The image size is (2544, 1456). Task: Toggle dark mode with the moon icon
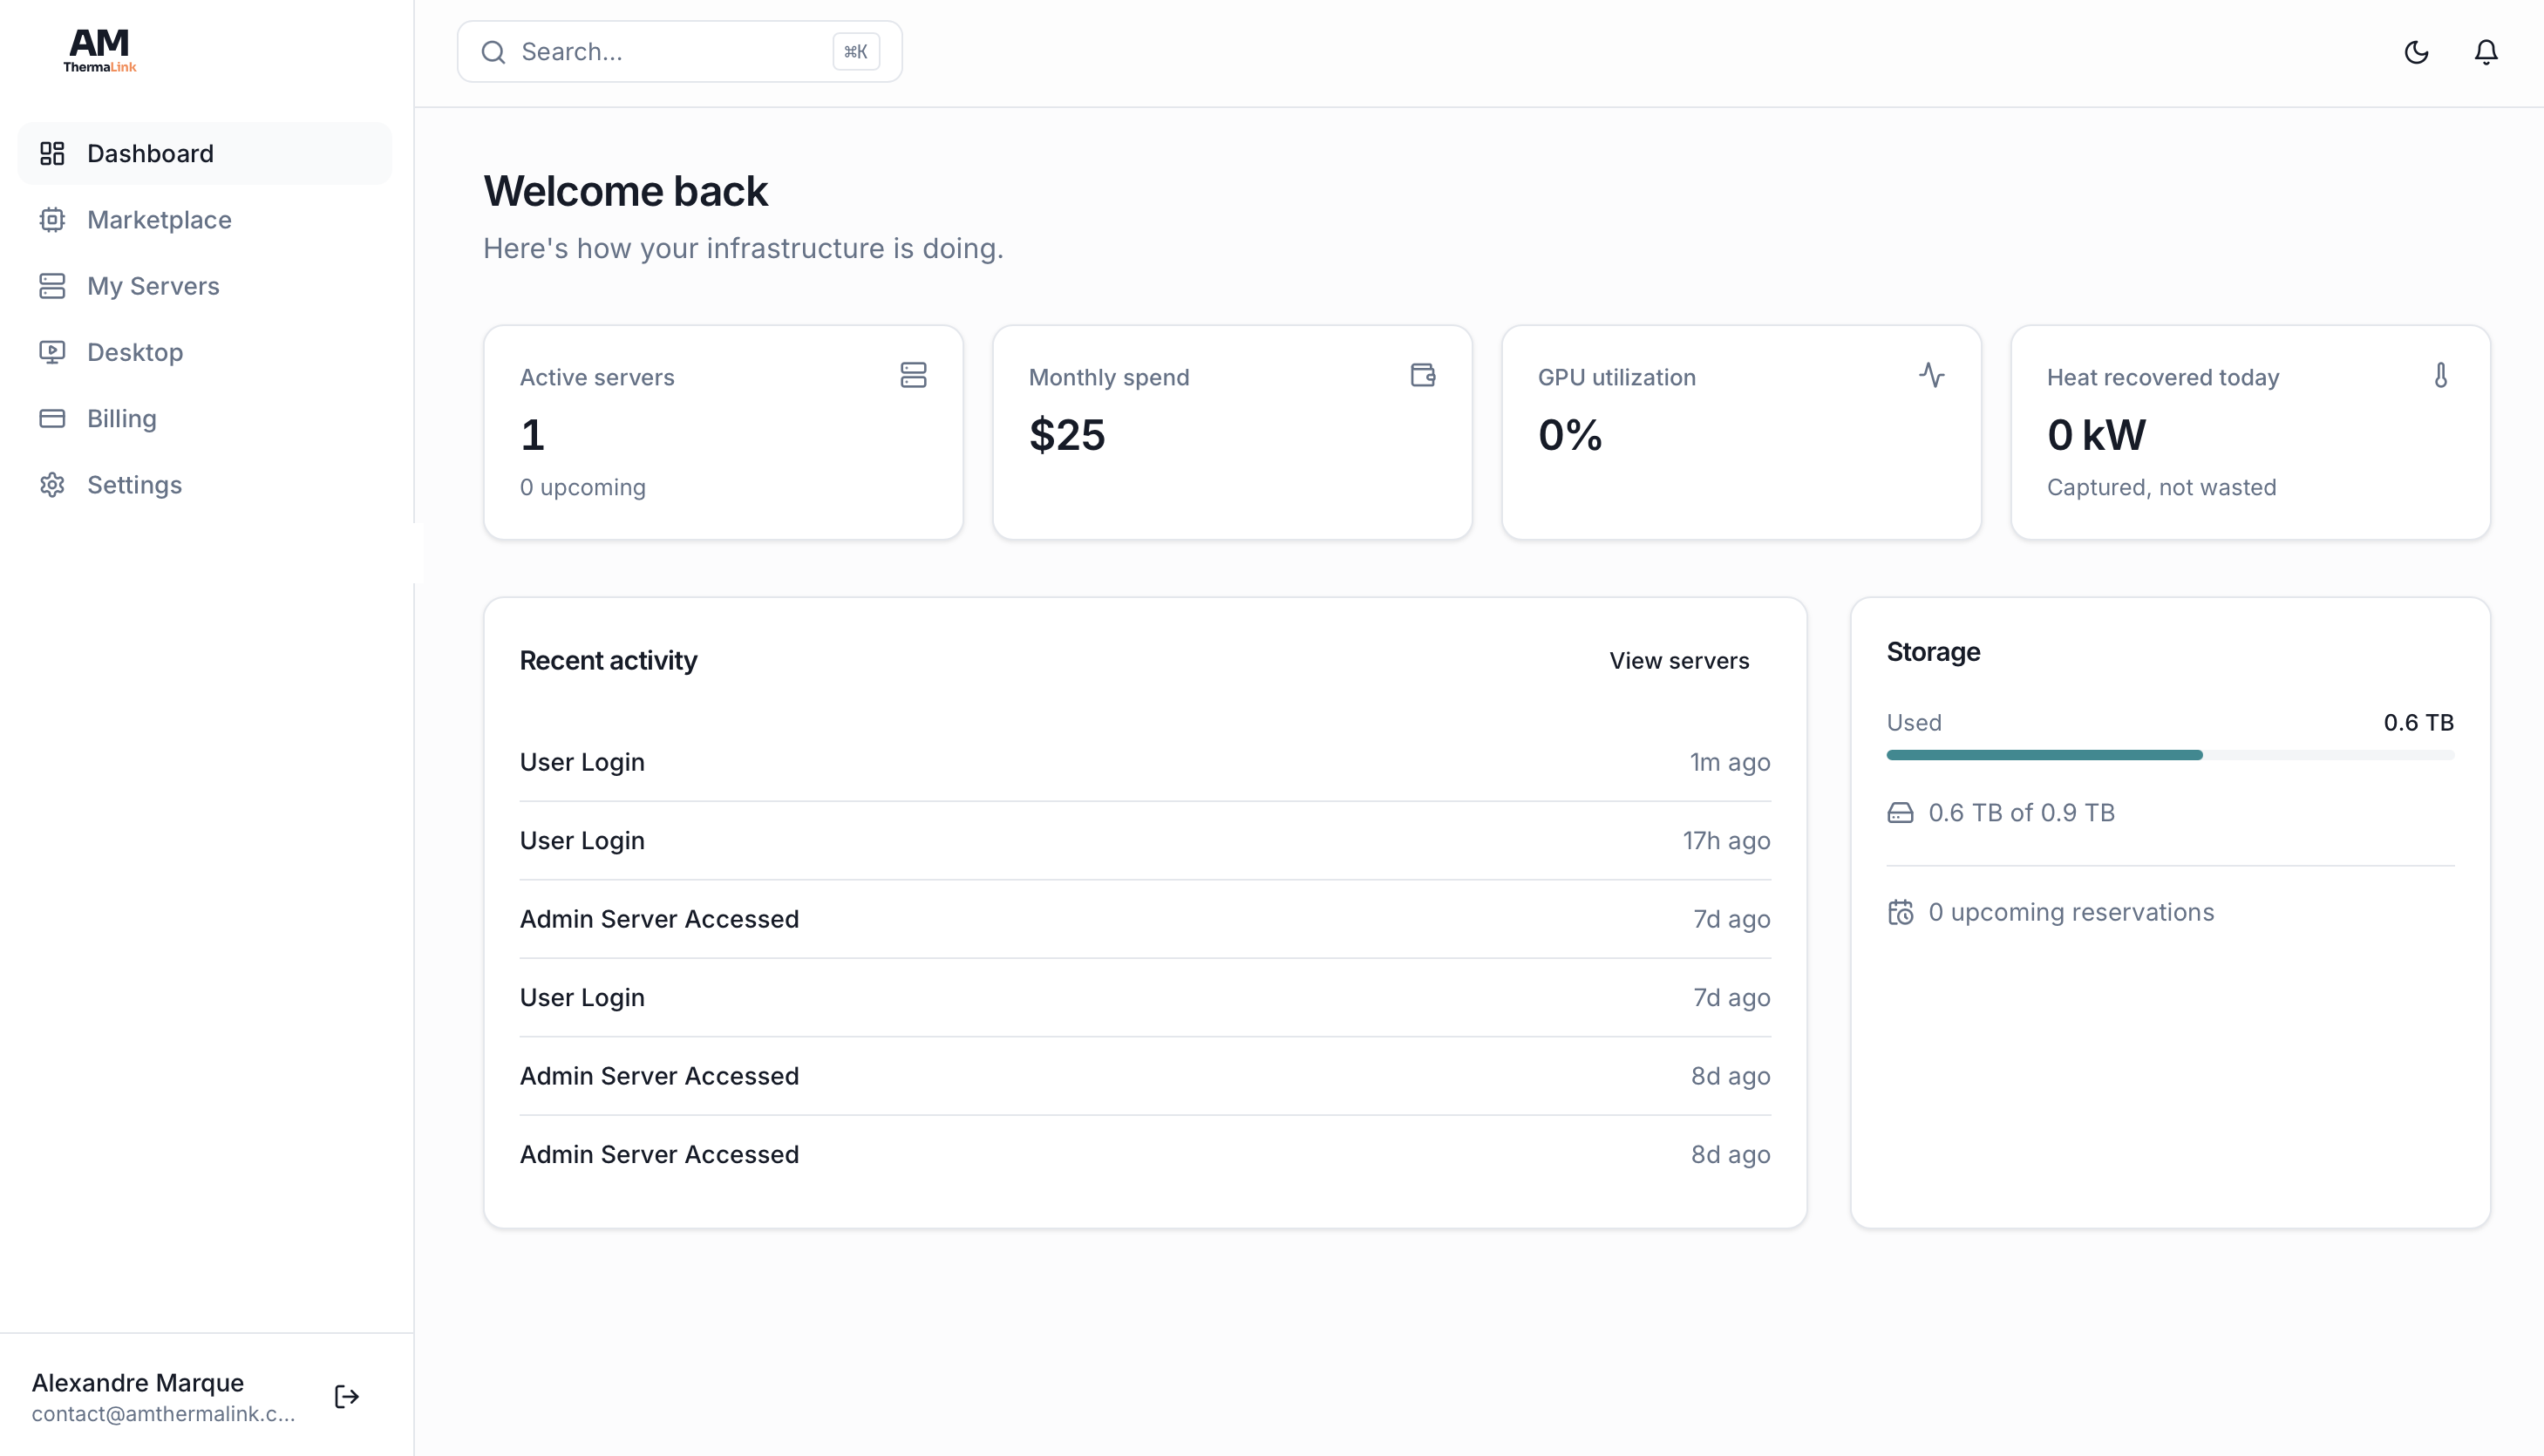point(2416,52)
